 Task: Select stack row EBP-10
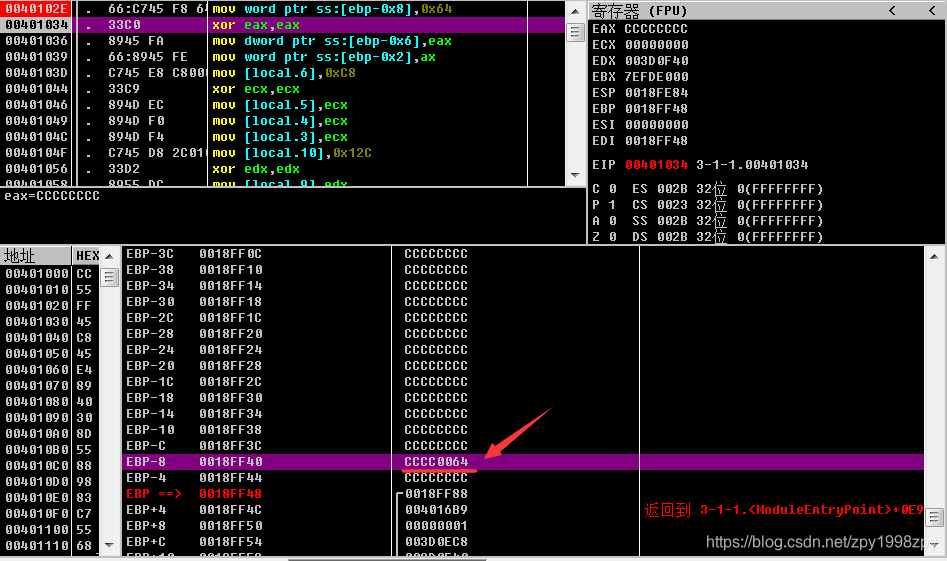pos(523,429)
